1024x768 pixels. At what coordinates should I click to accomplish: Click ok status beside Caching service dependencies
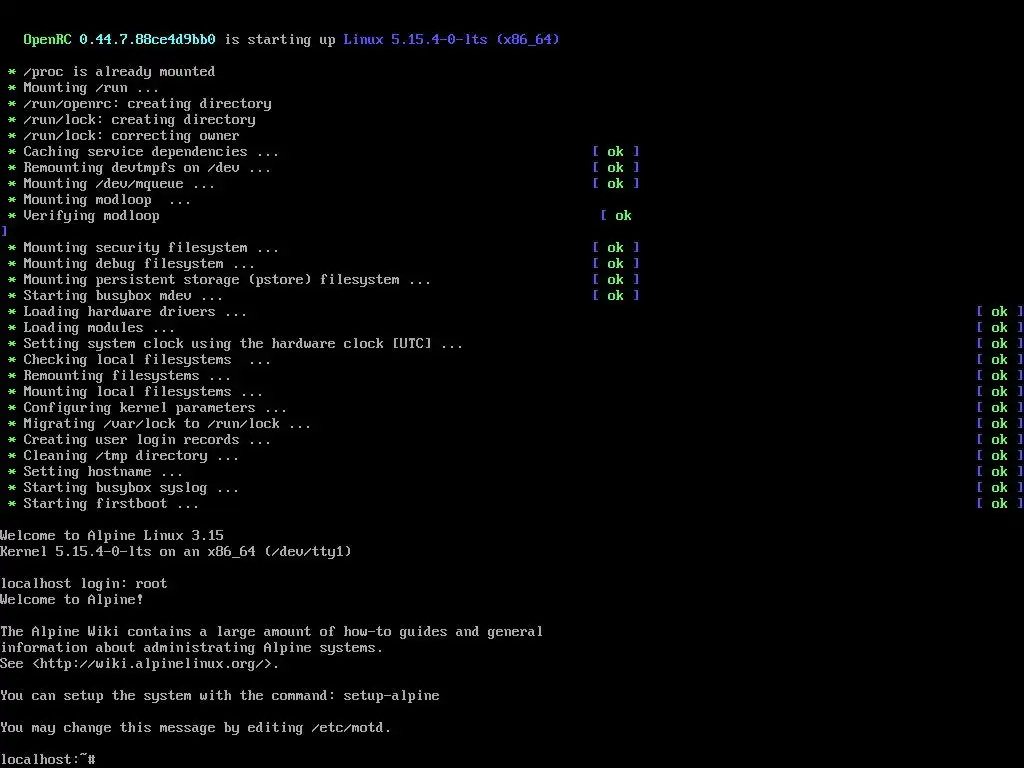click(x=615, y=152)
